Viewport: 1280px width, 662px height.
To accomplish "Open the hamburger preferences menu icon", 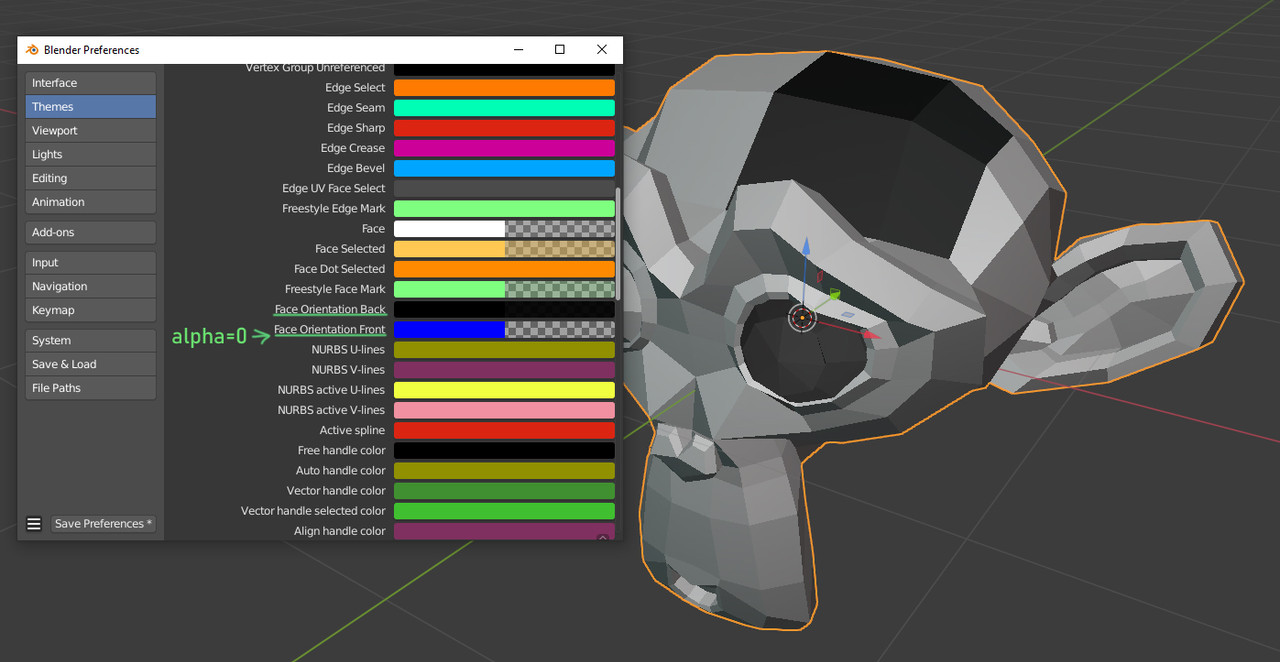I will point(34,524).
